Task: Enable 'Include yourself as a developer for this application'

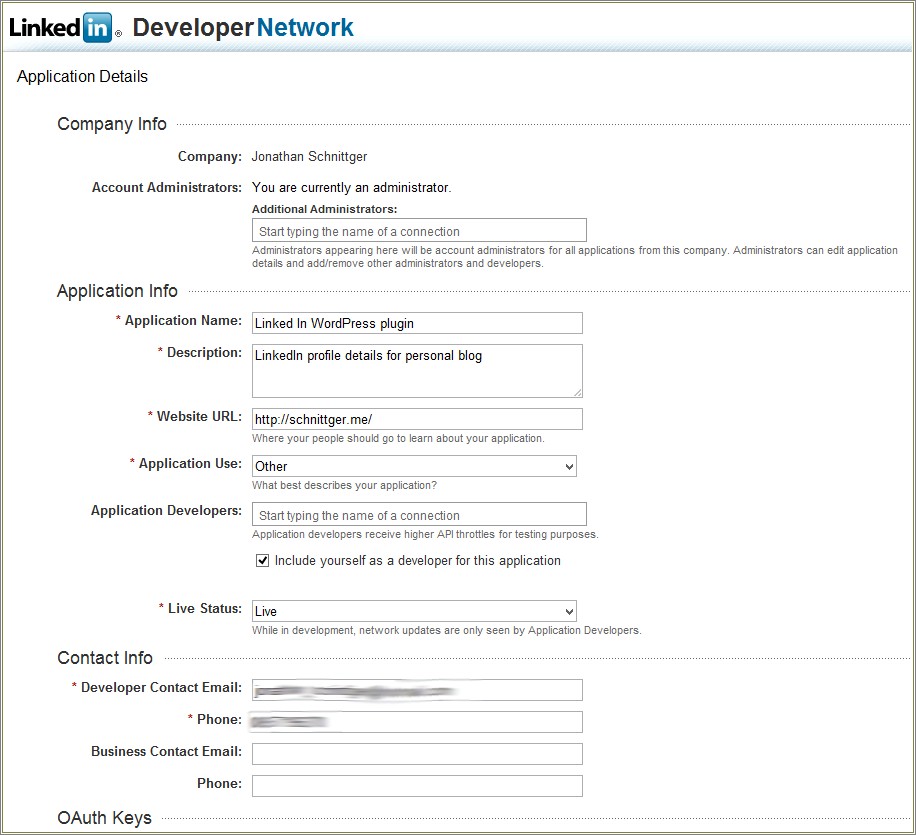Action: (x=262, y=560)
